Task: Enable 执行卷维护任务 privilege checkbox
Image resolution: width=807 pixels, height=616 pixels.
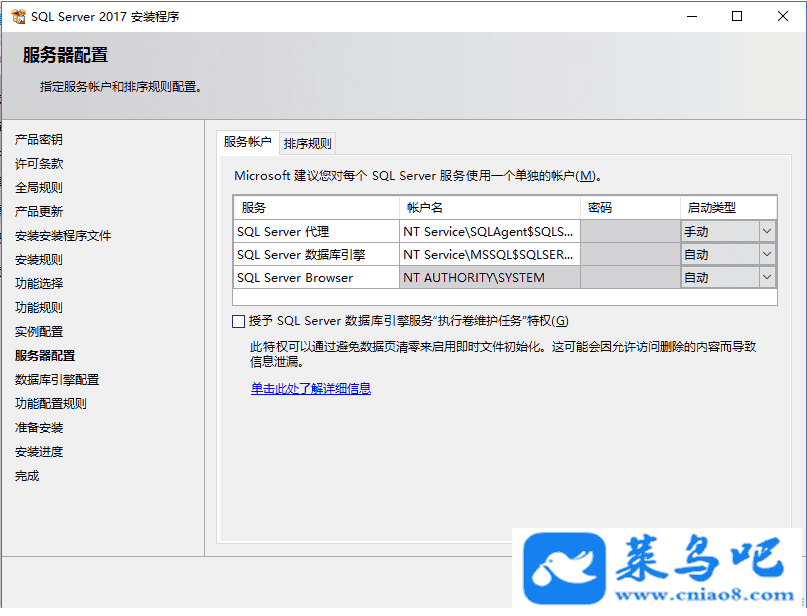Action: (238, 322)
